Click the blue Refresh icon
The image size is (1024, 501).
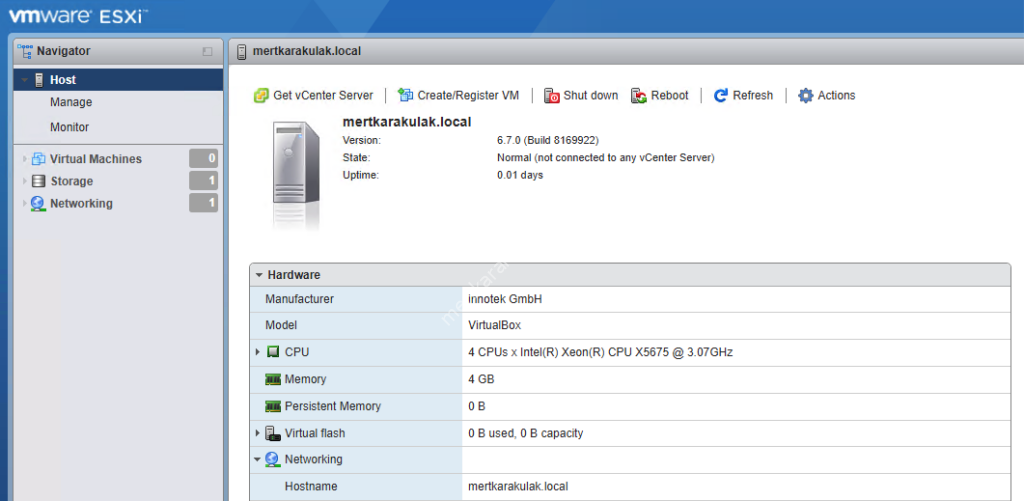(x=720, y=96)
